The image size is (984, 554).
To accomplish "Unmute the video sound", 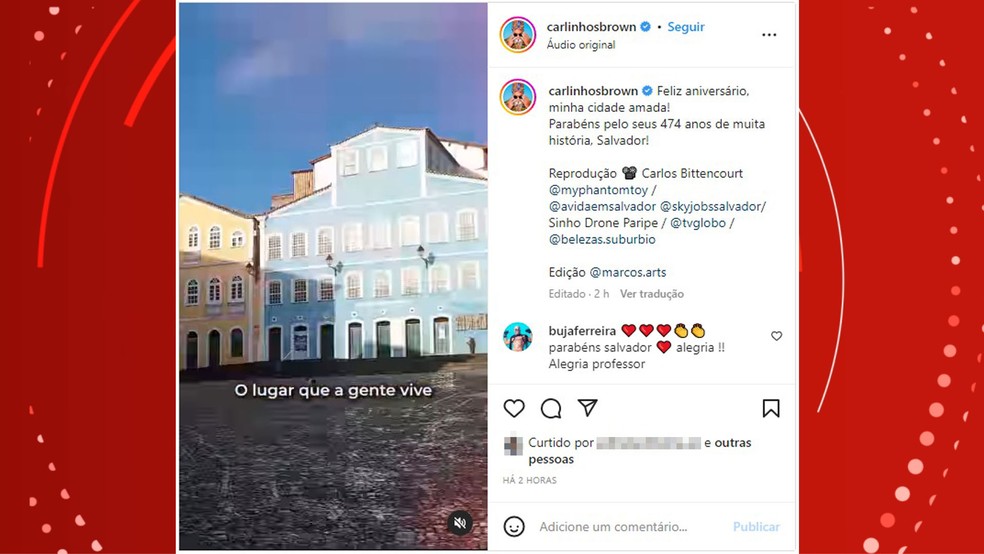I will (x=460, y=523).
